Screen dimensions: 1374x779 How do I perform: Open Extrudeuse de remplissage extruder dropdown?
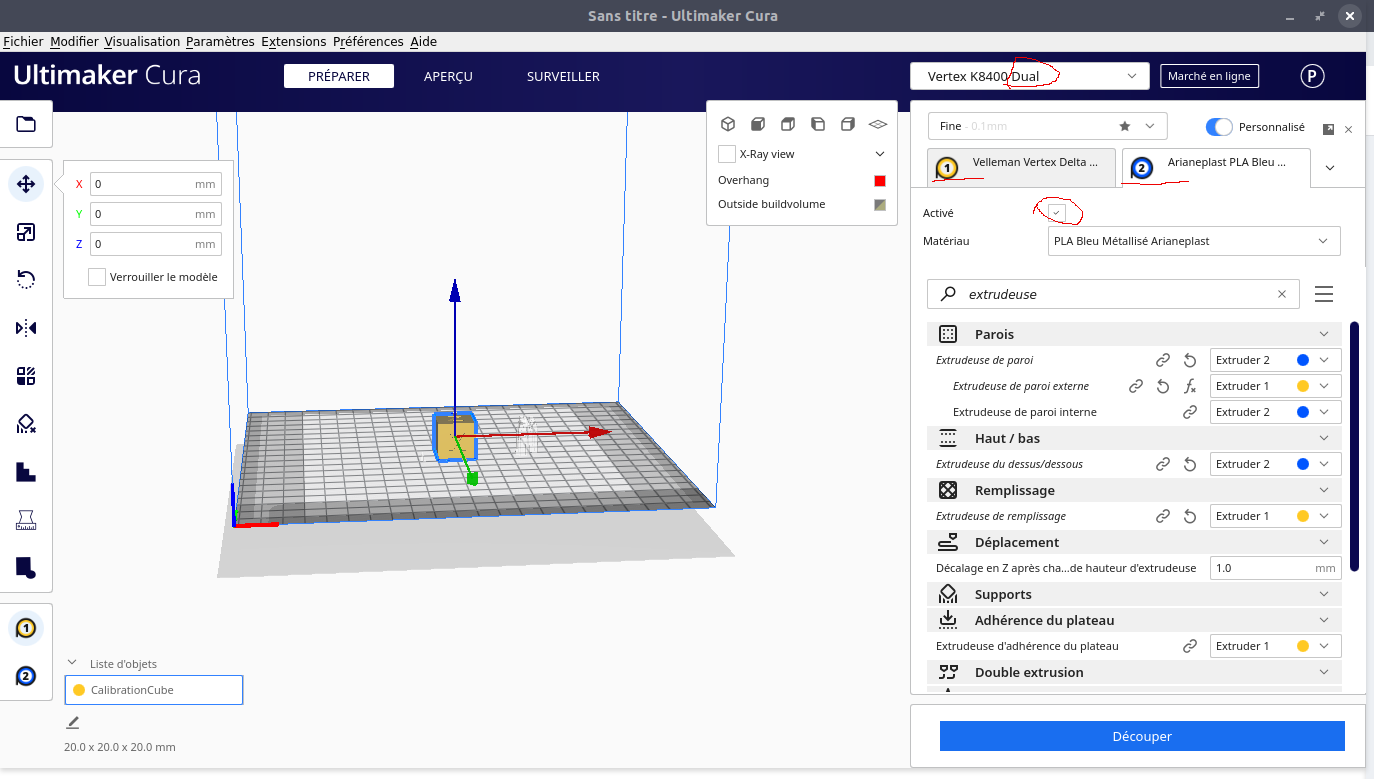[1275, 516]
